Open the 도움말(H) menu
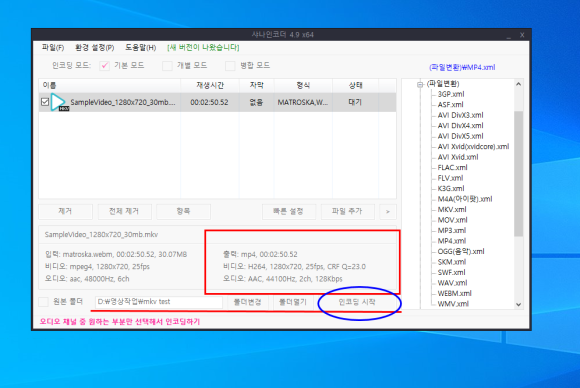This screenshot has width=580, height=388. pos(140,48)
